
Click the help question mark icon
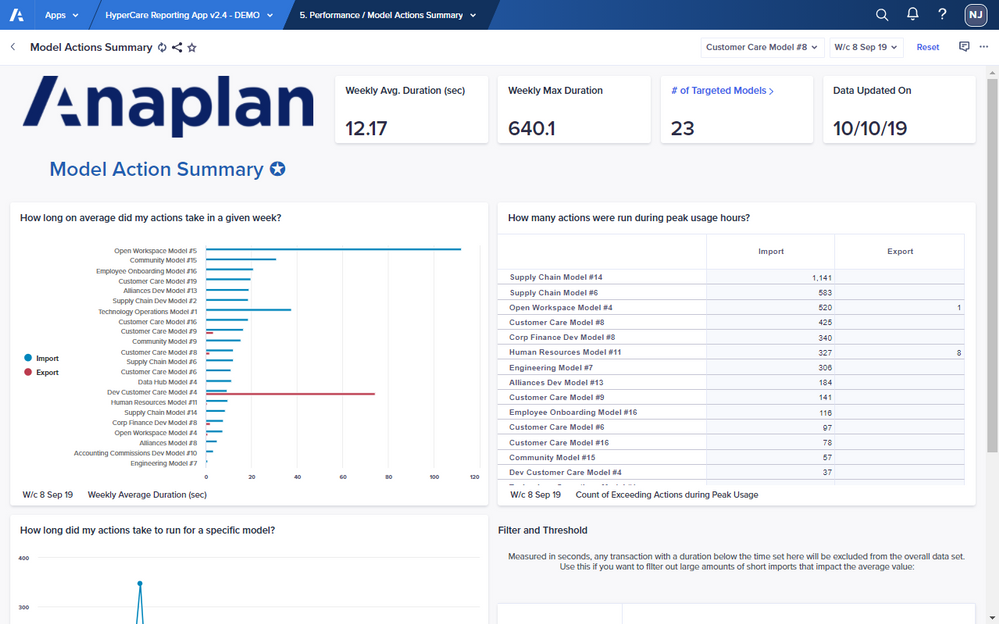pos(942,15)
